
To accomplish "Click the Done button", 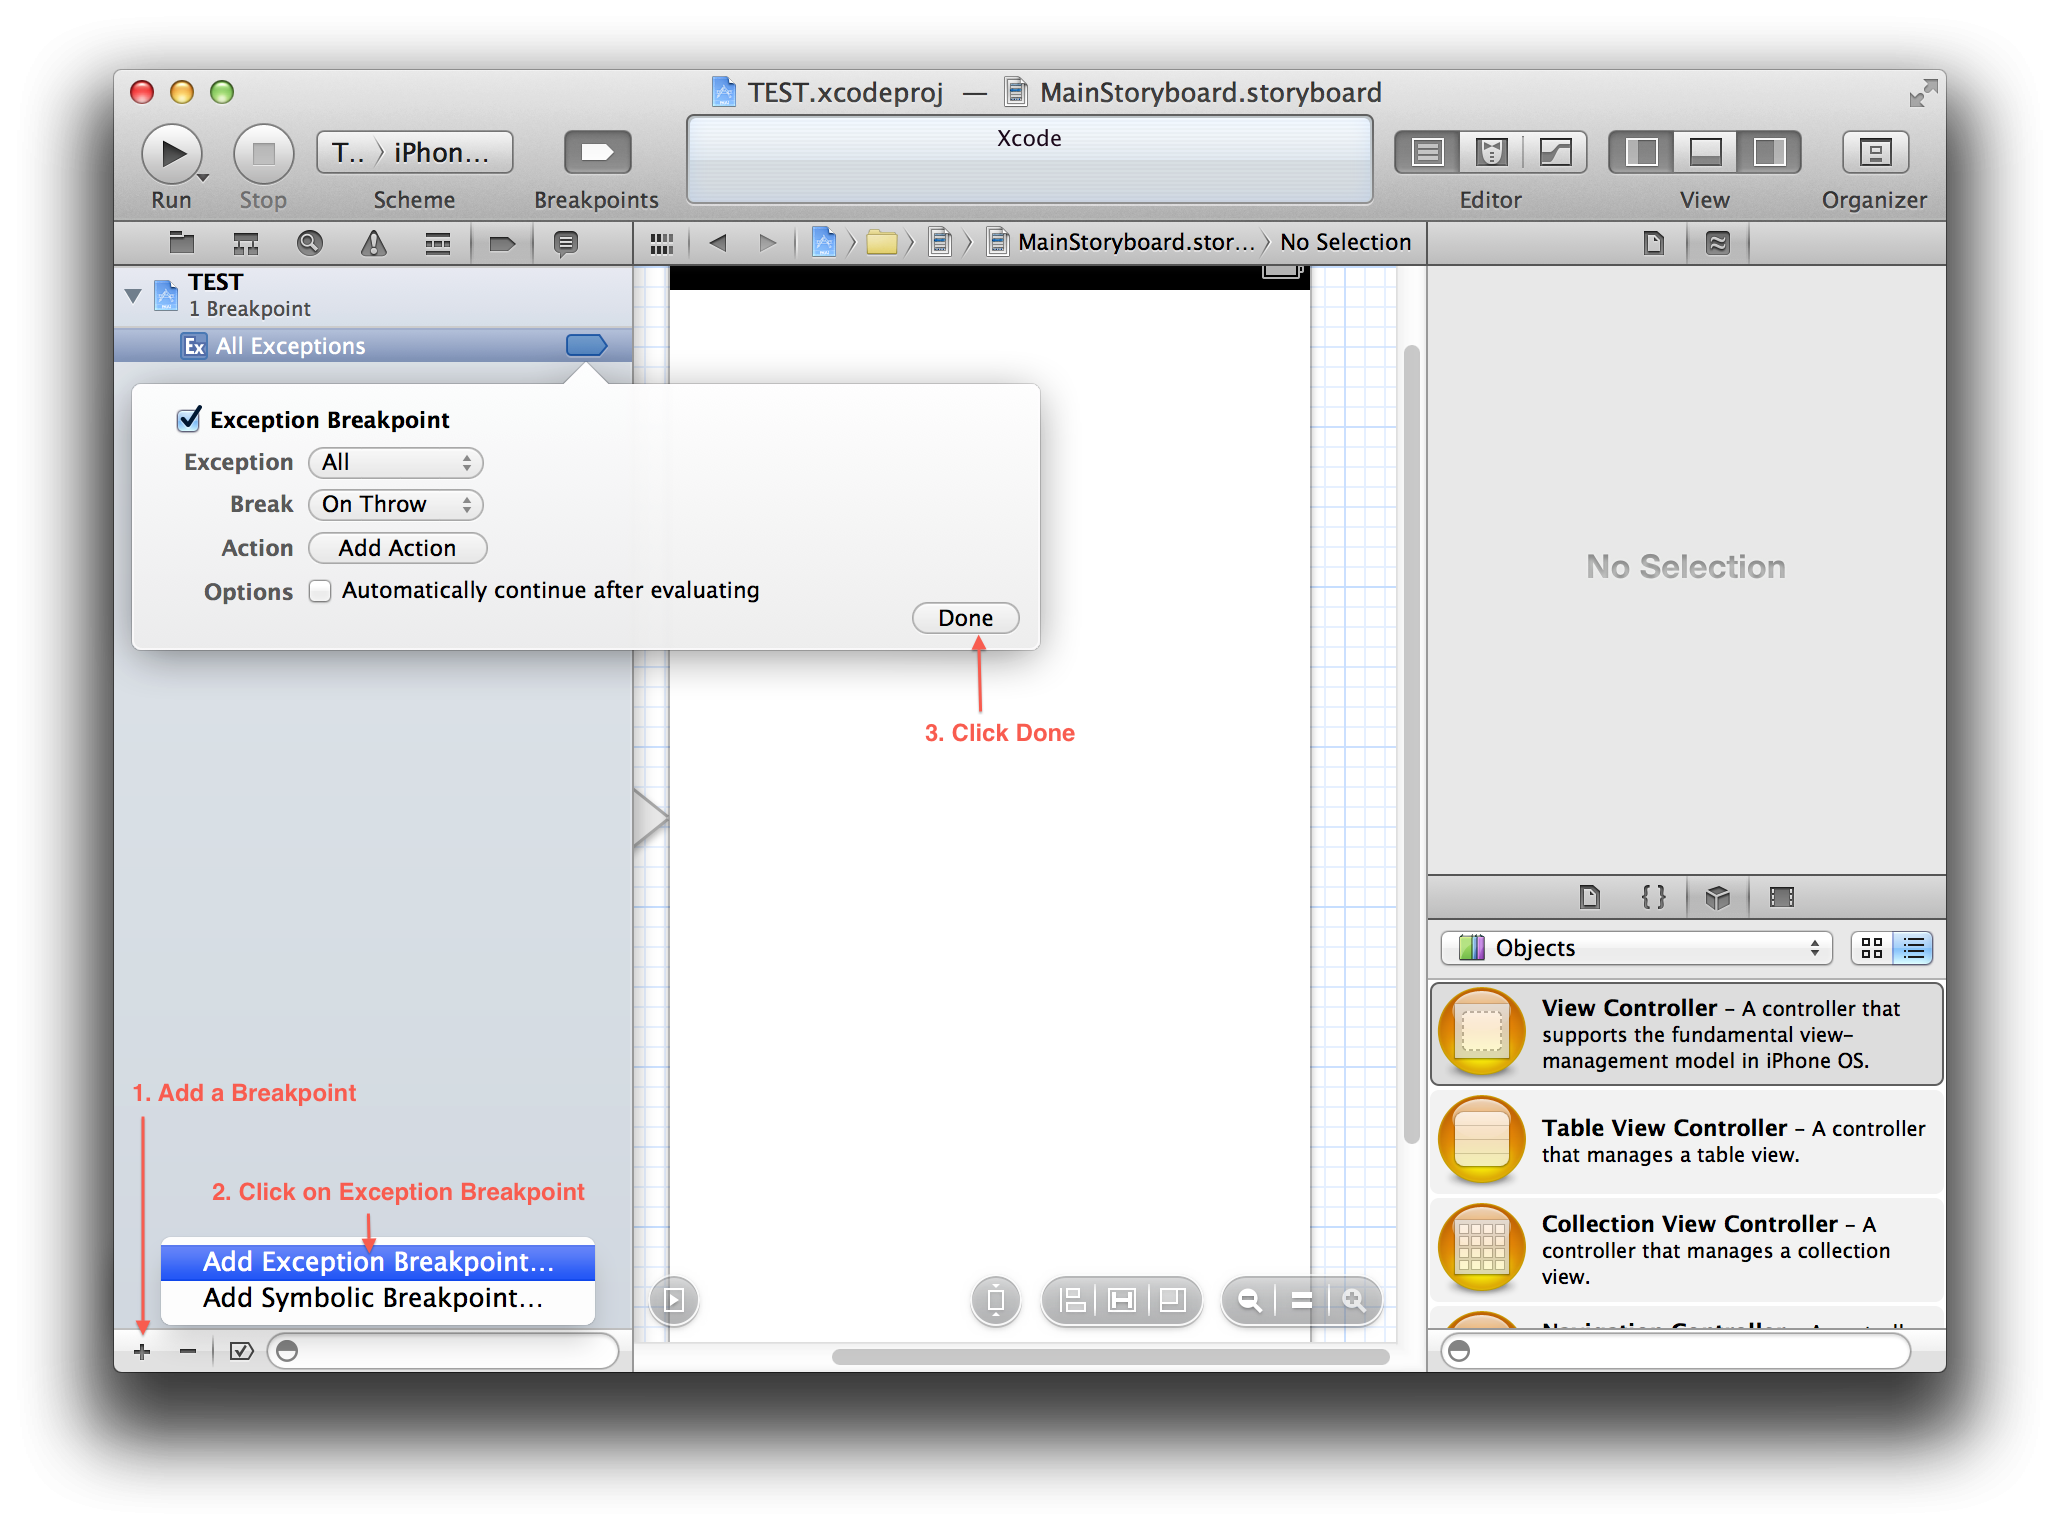I will [x=965, y=618].
